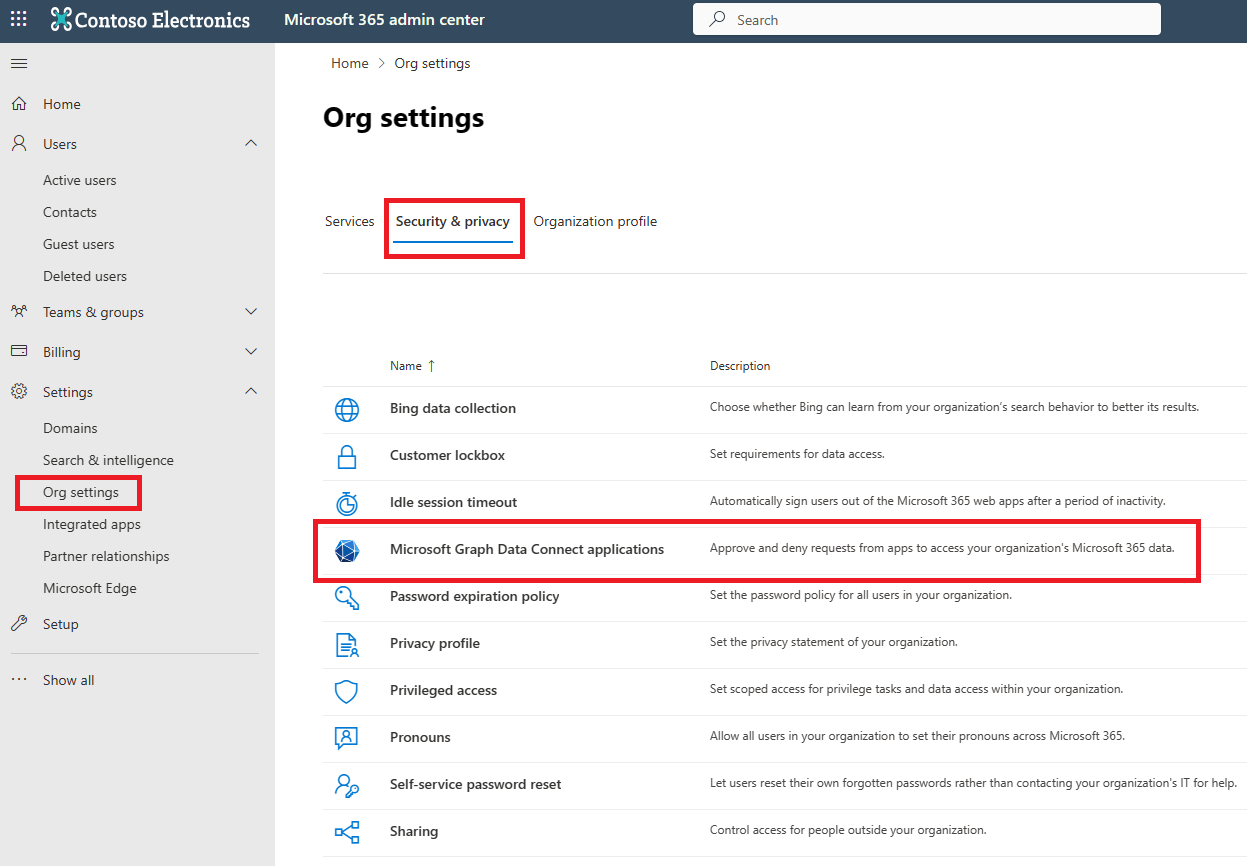This screenshot has width=1247, height=866.
Task: Click the Bing data collection globe icon
Action: click(x=347, y=409)
